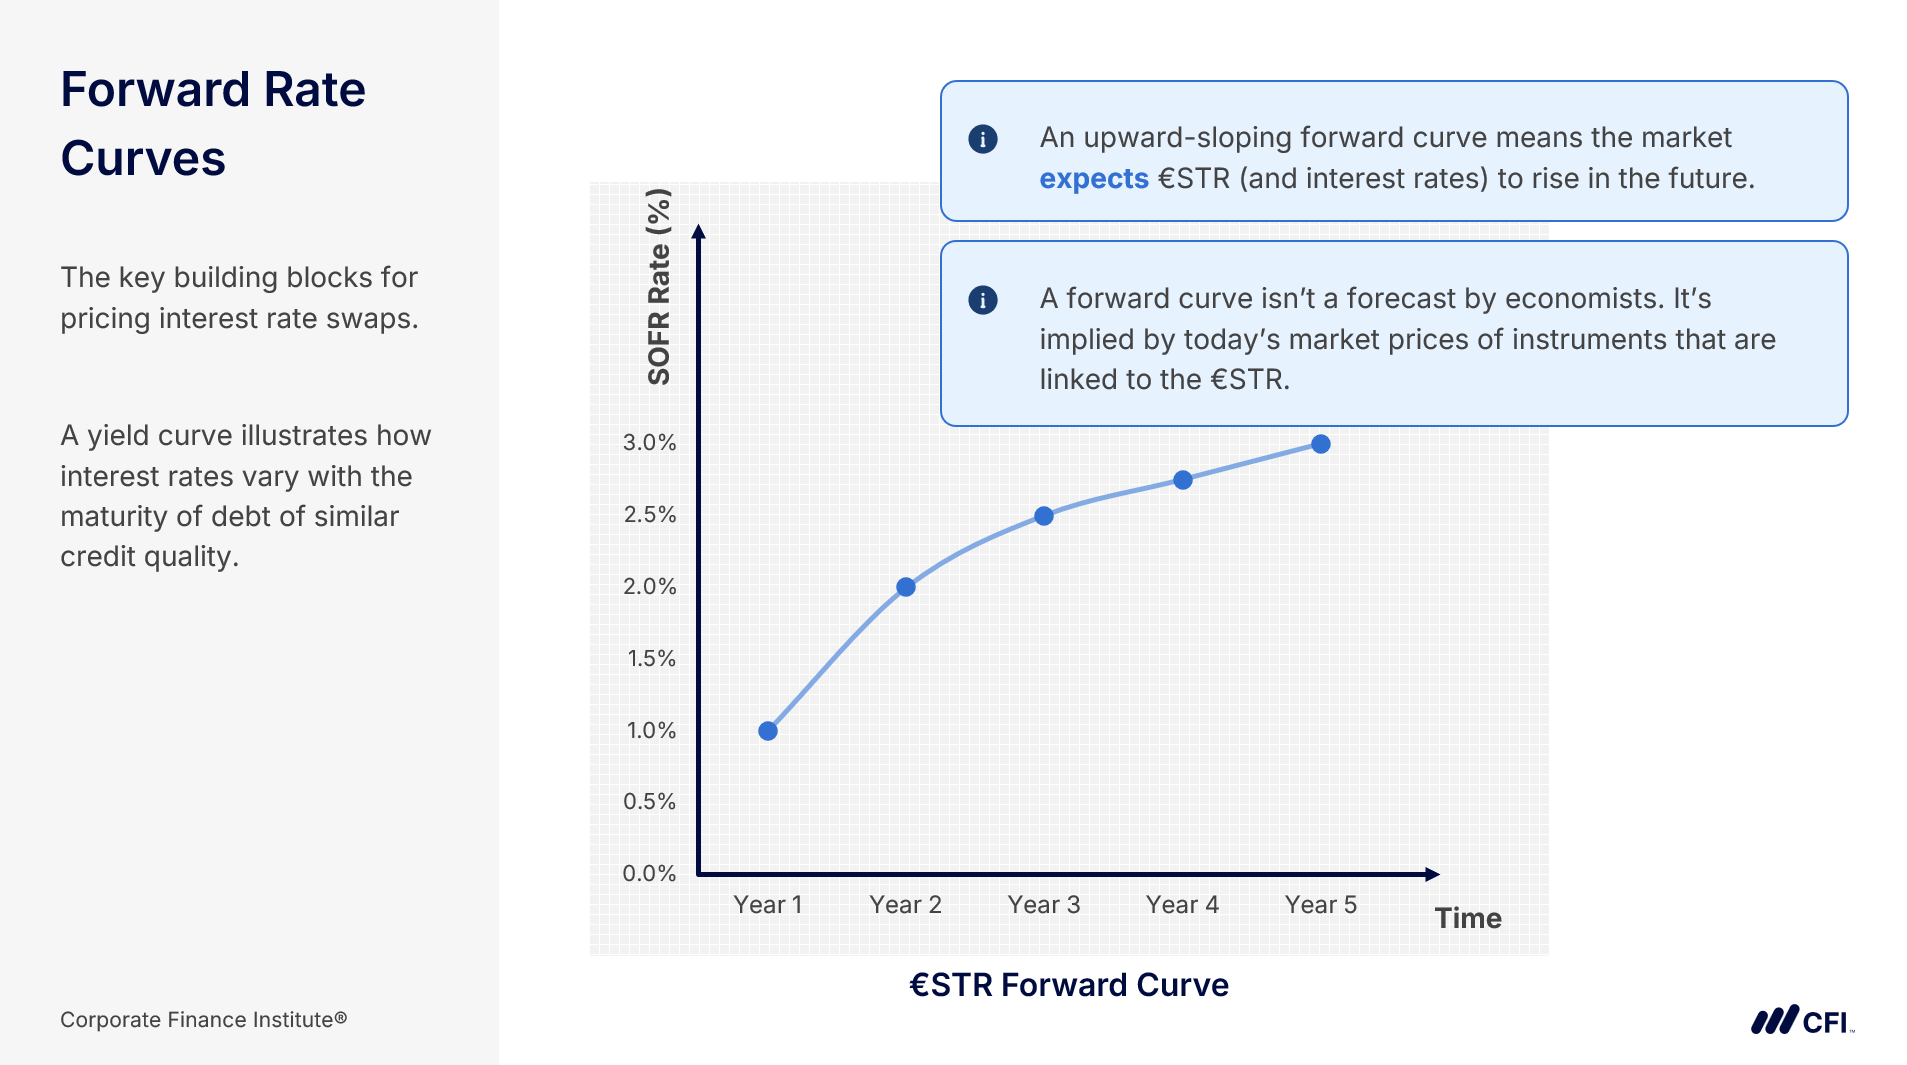The width and height of the screenshot is (1907, 1065).
Task: Click the Corporate Finance Institute footer text
Action: (x=203, y=1020)
